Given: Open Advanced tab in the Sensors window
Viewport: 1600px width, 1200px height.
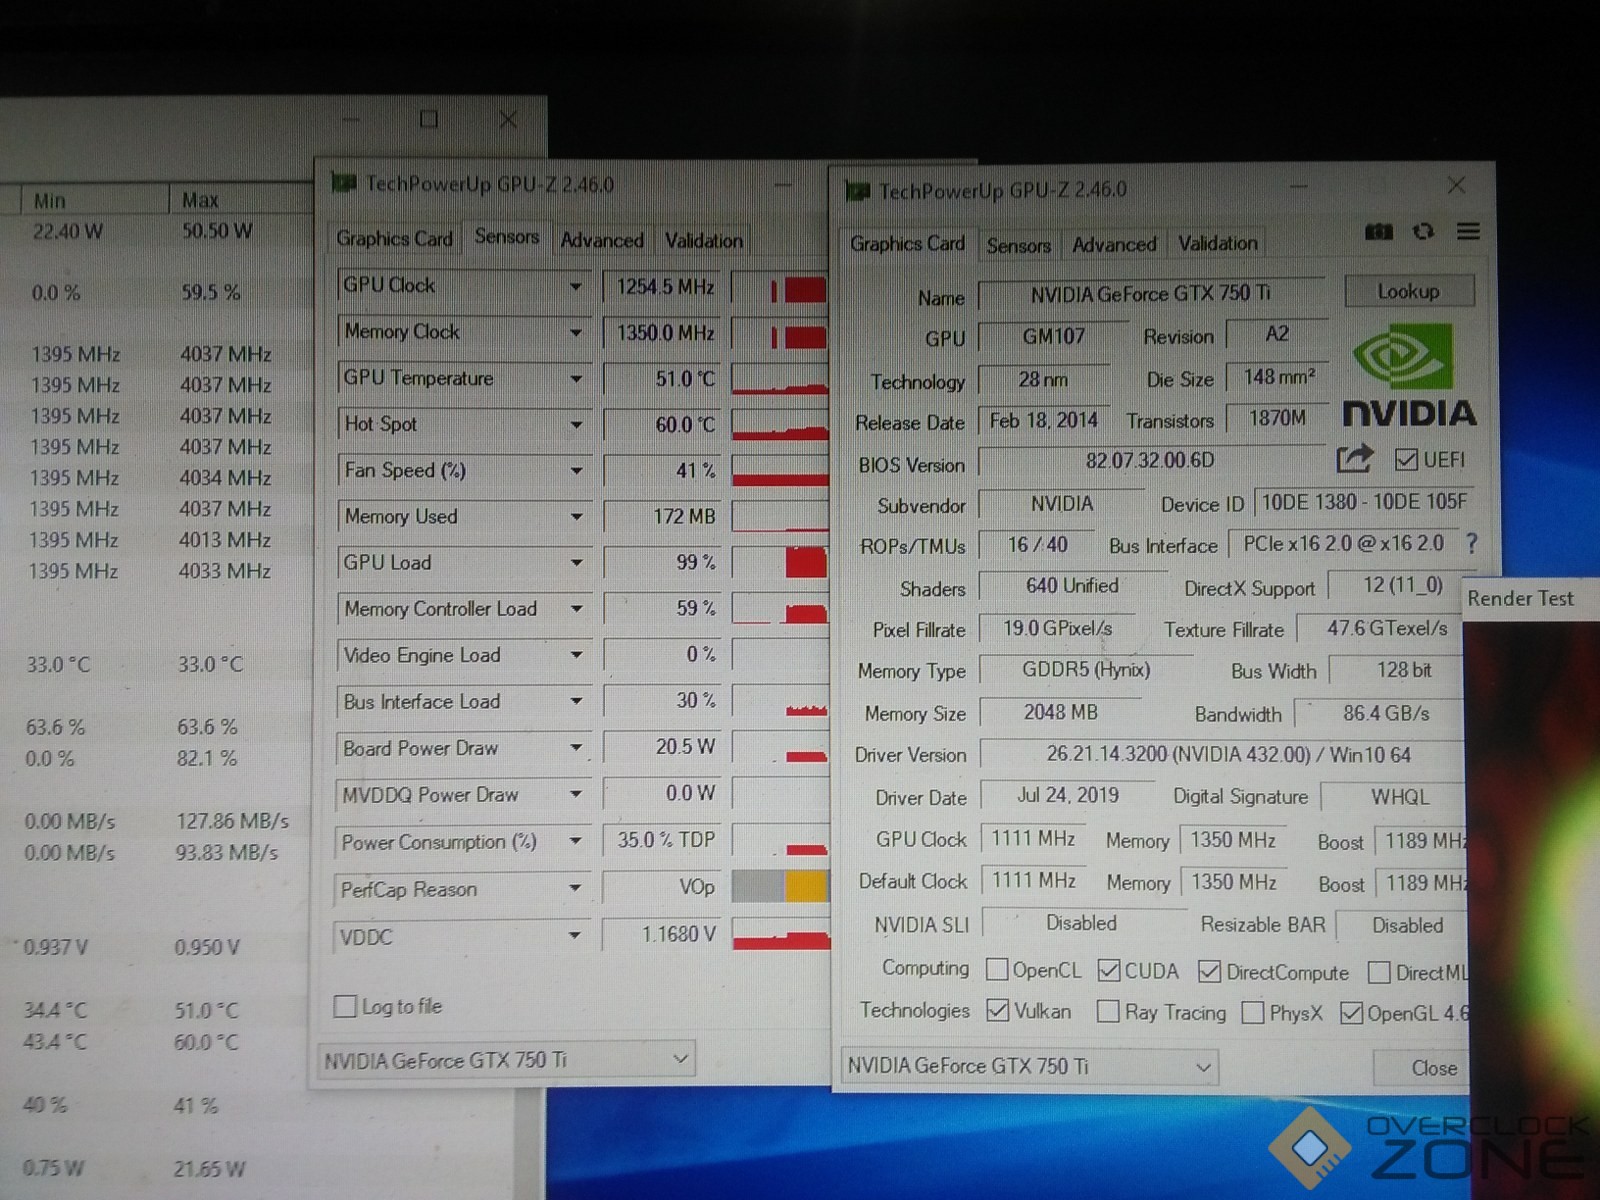Looking at the screenshot, I should pos(602,240).
